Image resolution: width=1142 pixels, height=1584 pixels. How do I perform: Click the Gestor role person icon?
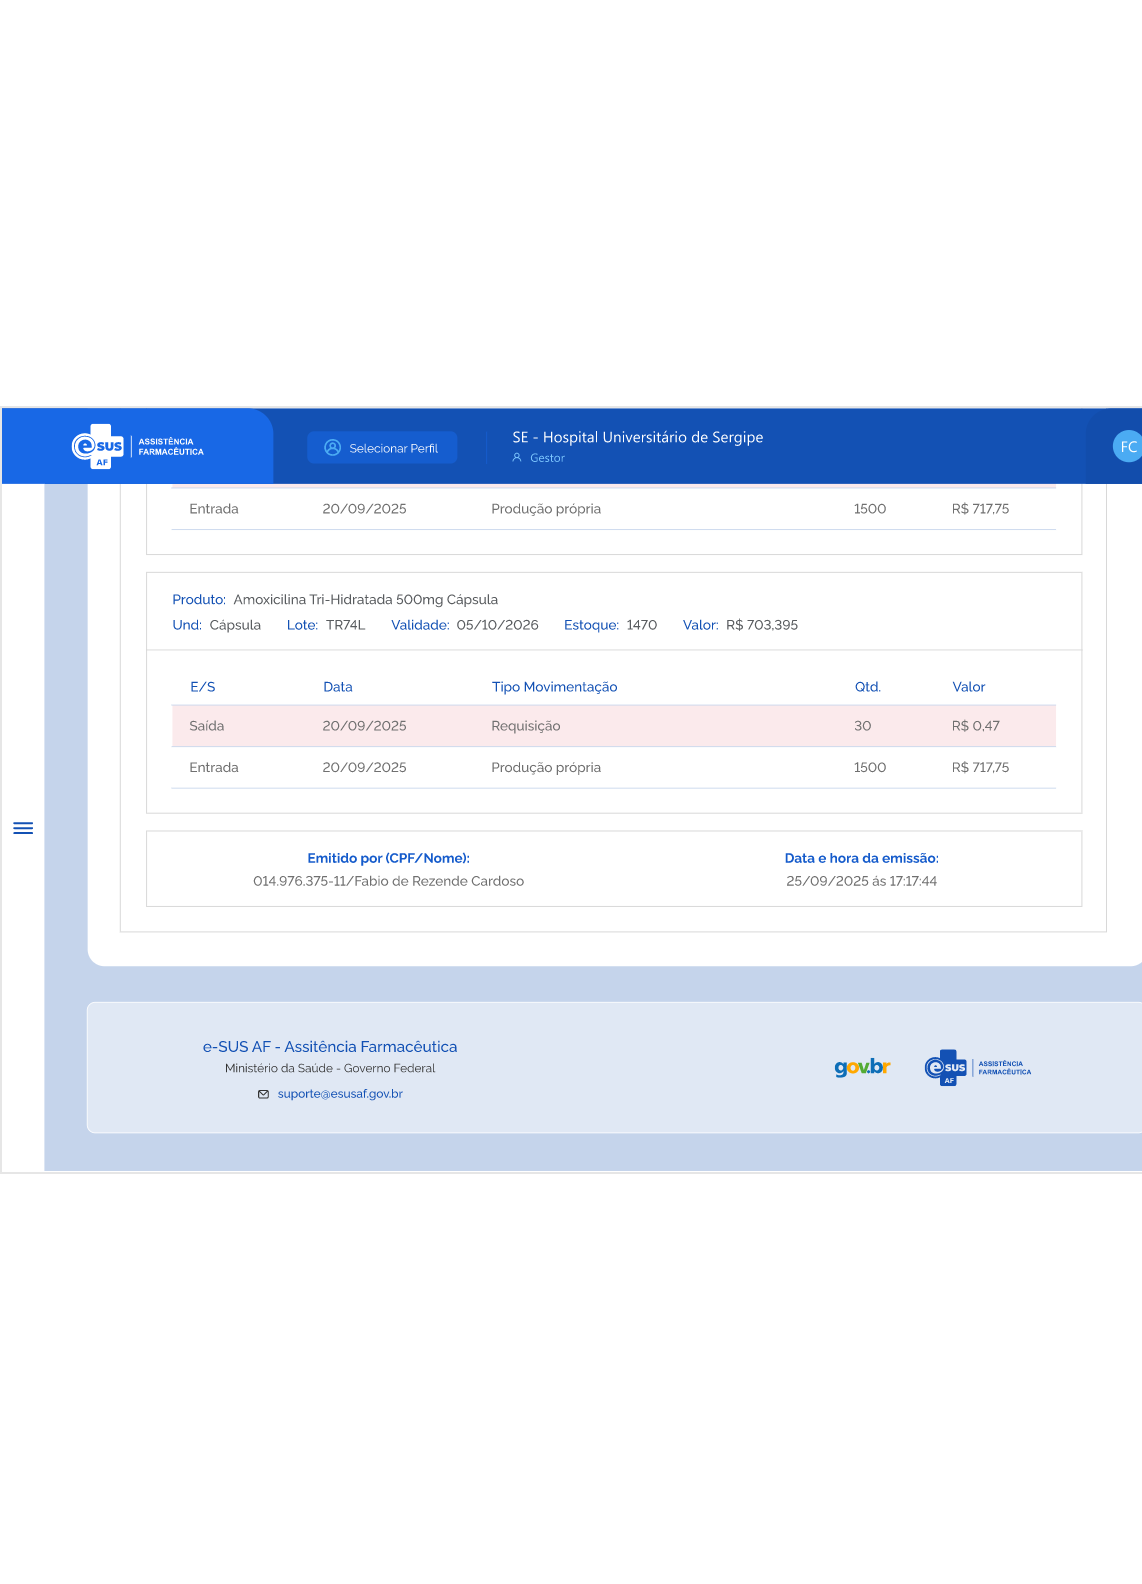tap(517, 458)
